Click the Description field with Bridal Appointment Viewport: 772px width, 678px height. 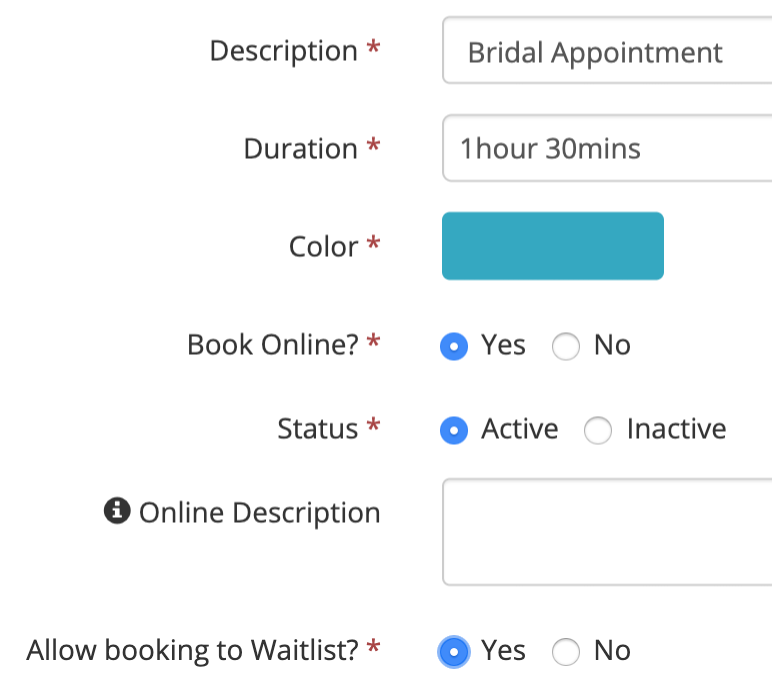pos(607,50)
